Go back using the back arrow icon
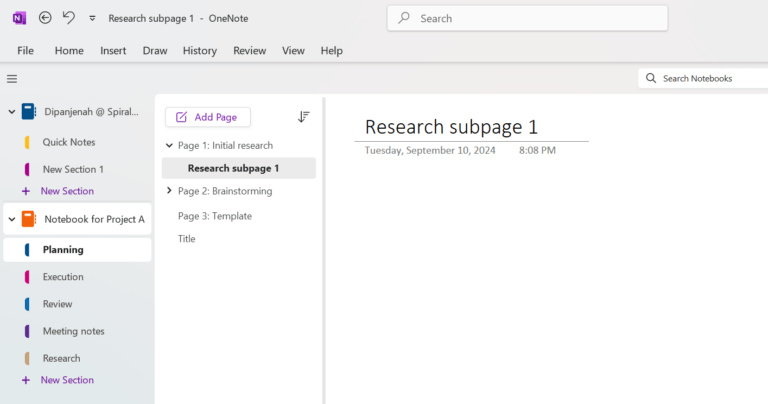The height and width of the screenshot is (404, 768). (45, 18)
